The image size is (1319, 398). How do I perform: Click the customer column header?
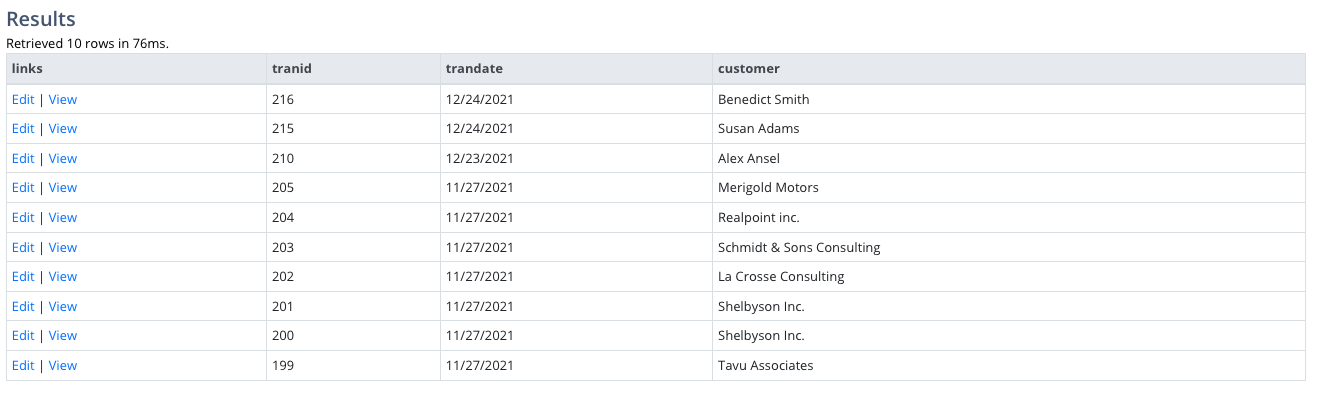point(1009,69)
